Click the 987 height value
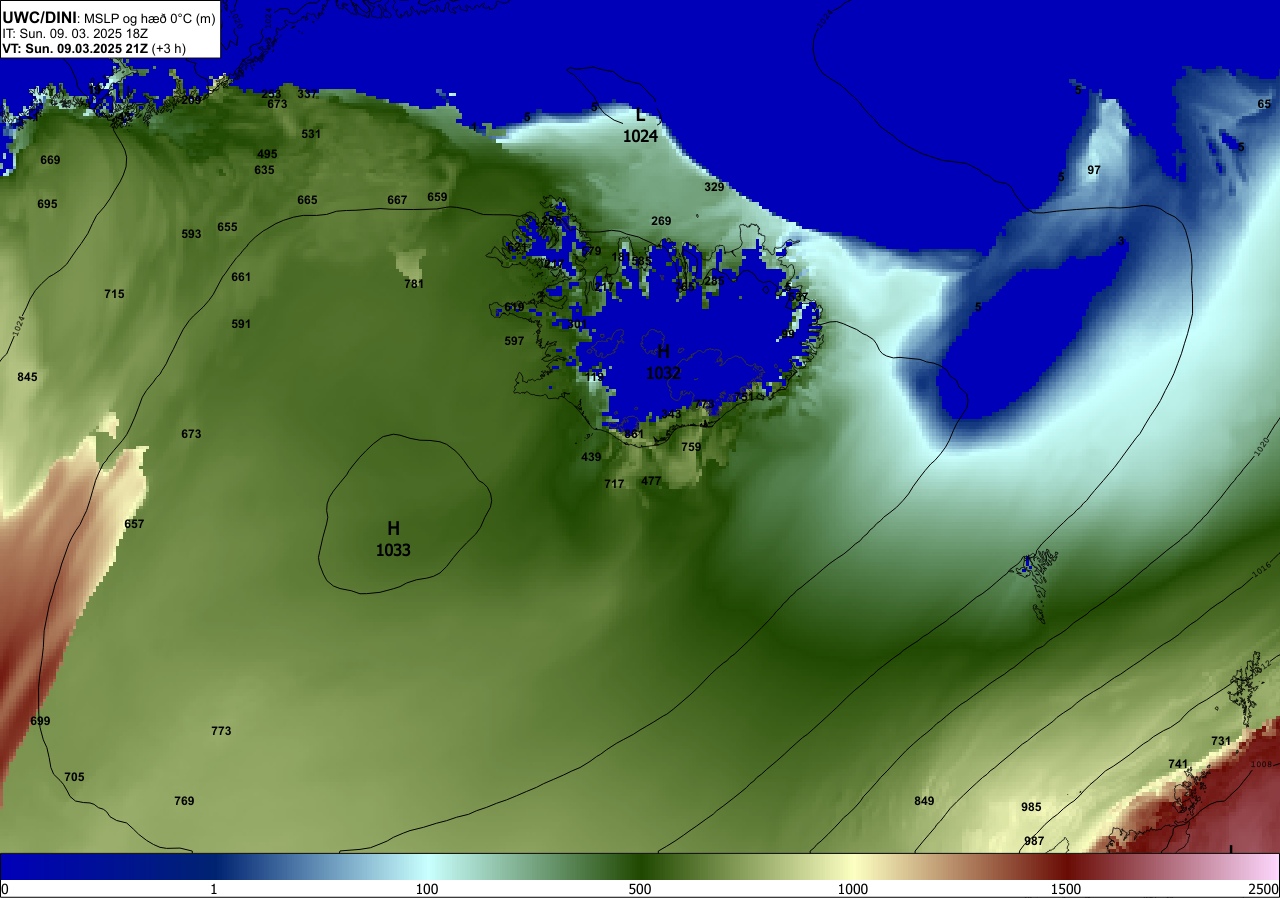This screenshot has width=1280, height=898. coord(1034,841)
